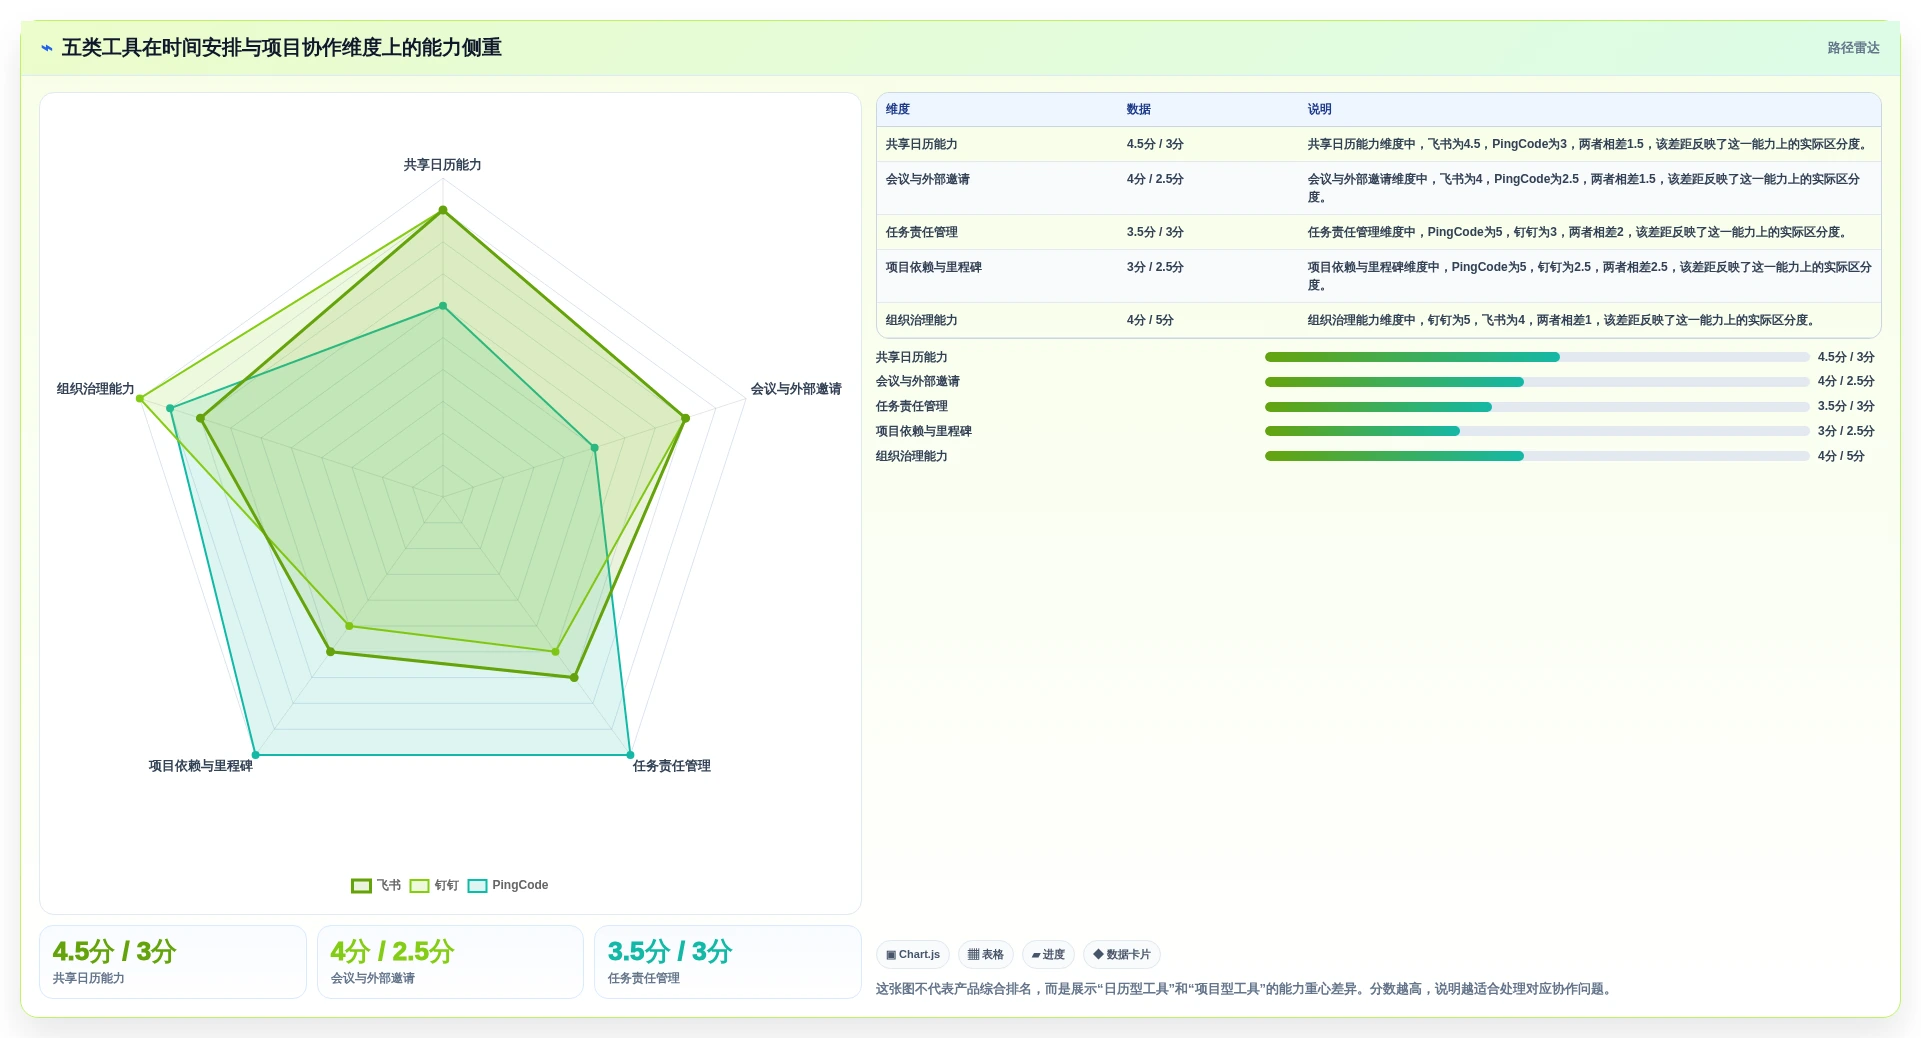The height and width of the screenshot is (1038, 1921).
Task: Click the Chart.js tag
Action: [913, 954]
